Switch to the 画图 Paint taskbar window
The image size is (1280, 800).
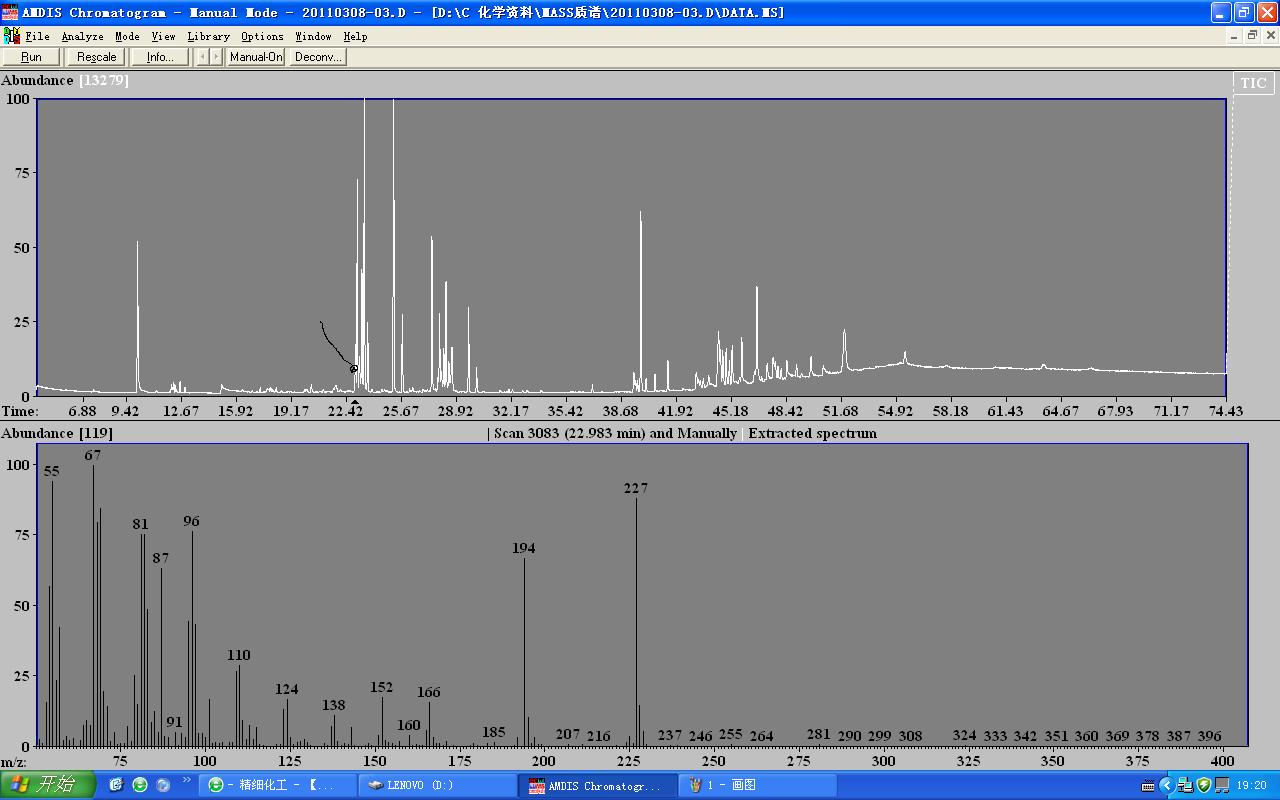pyautogui.click(x=758, y=785)
